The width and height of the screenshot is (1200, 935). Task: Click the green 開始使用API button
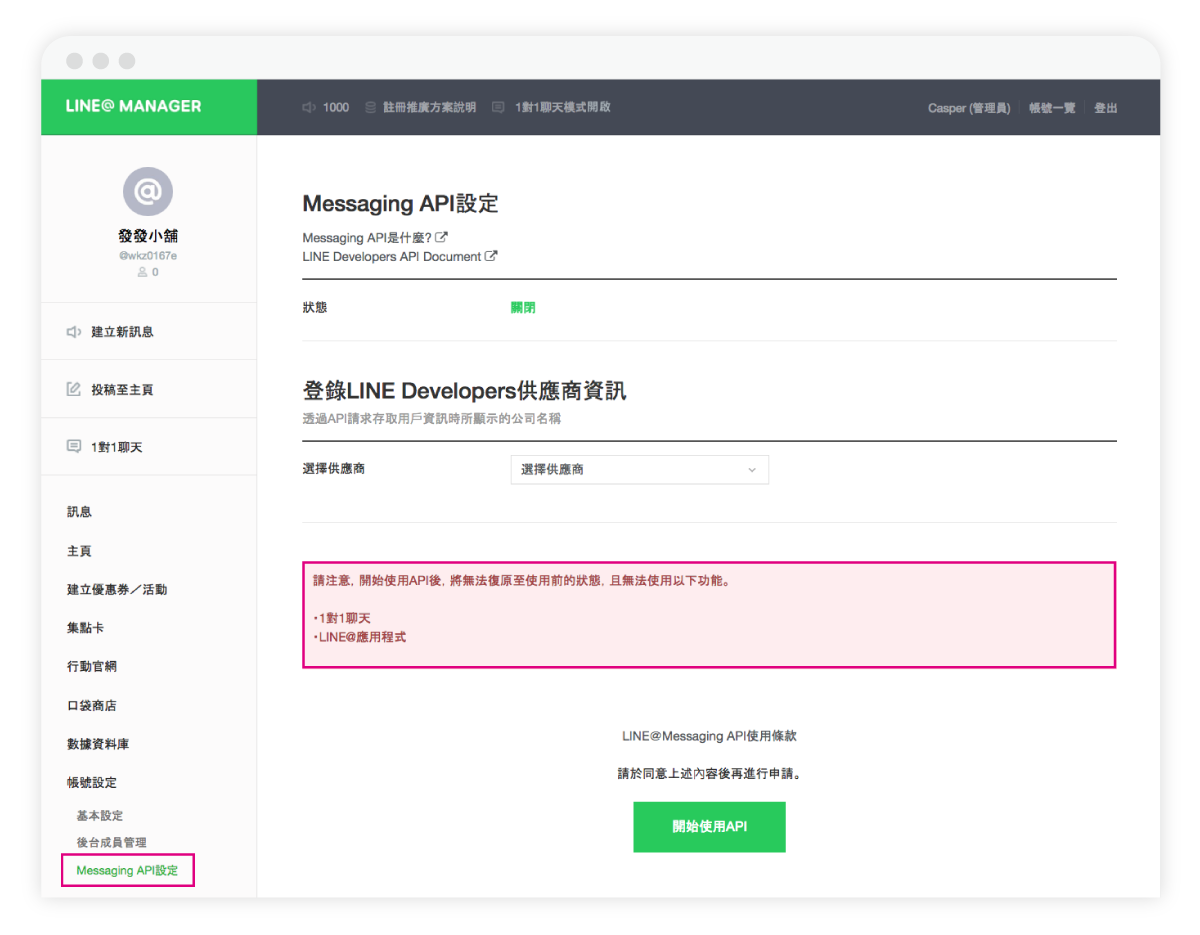coord(709,827)
